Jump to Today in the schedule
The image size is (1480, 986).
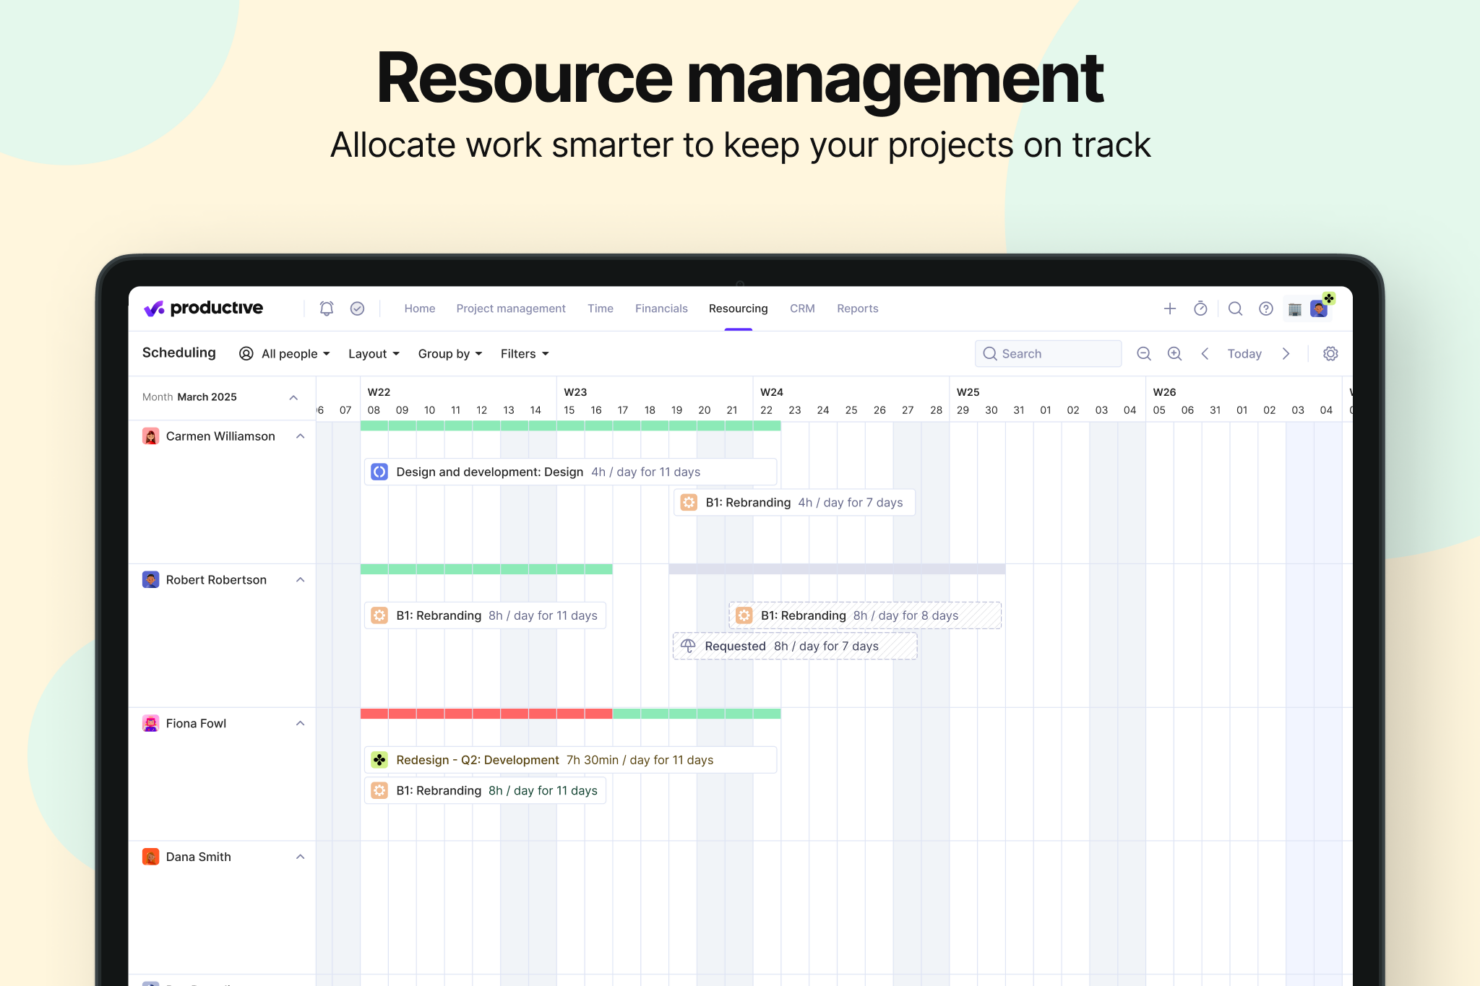click(1244, 354)
